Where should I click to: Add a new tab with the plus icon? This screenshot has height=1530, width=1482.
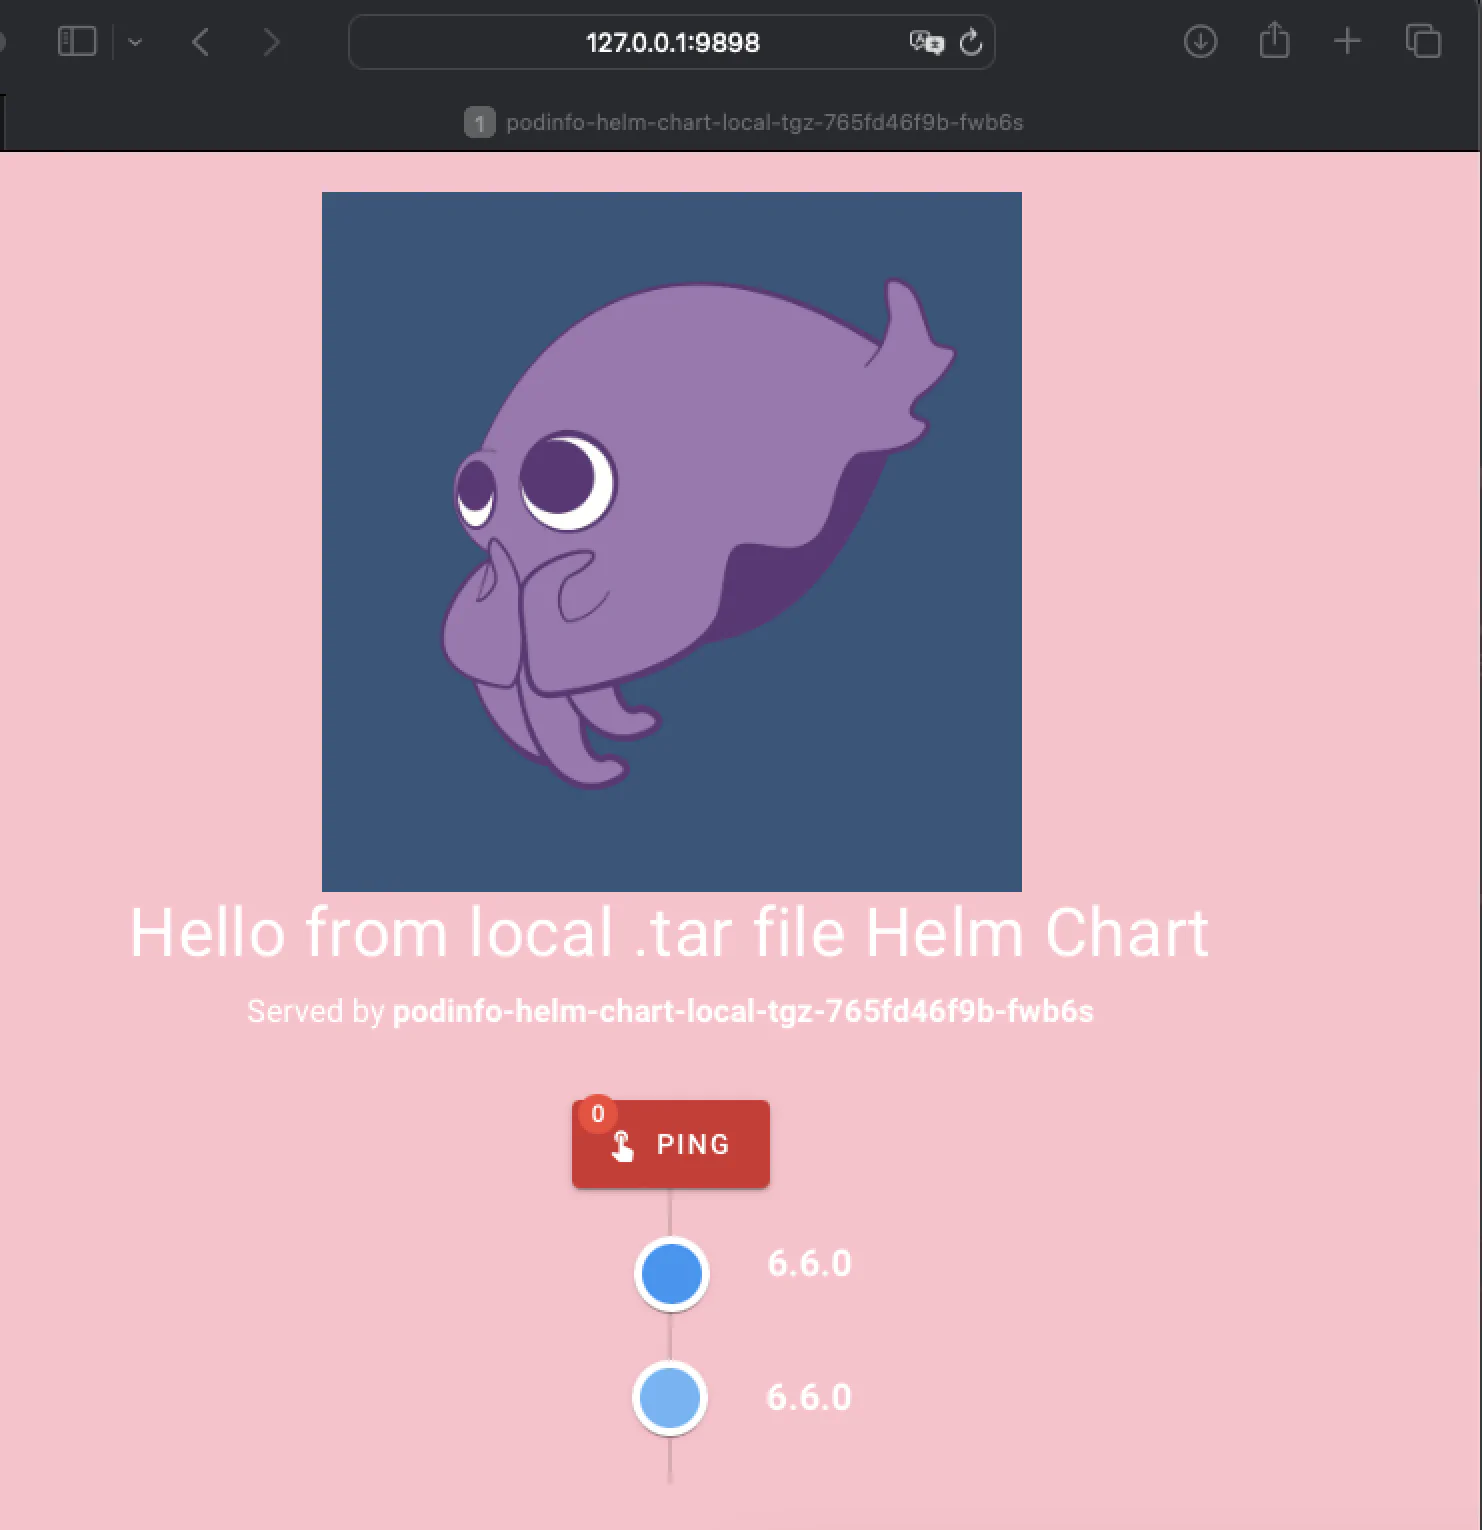tap(1347, 42)
